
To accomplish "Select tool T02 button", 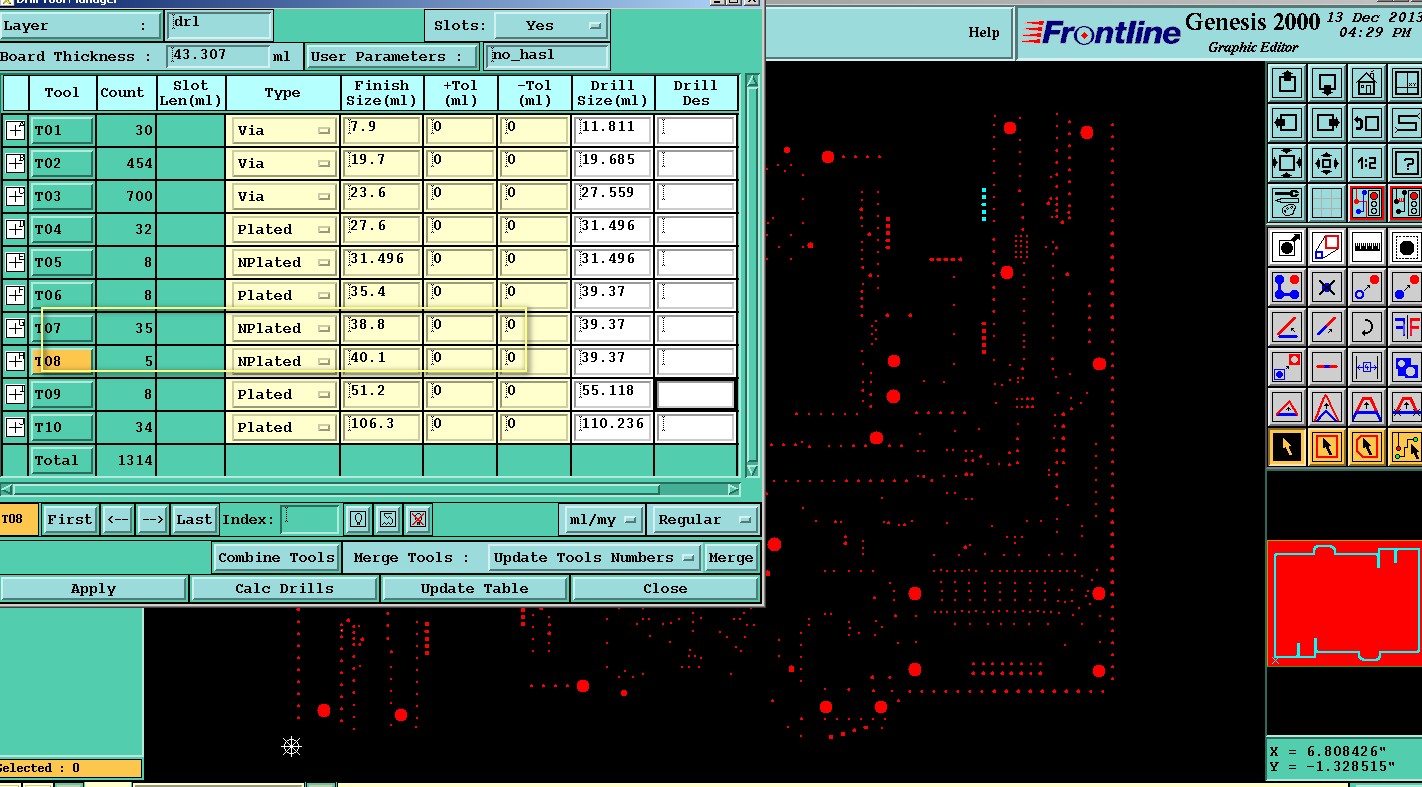I will pos(63,163).
